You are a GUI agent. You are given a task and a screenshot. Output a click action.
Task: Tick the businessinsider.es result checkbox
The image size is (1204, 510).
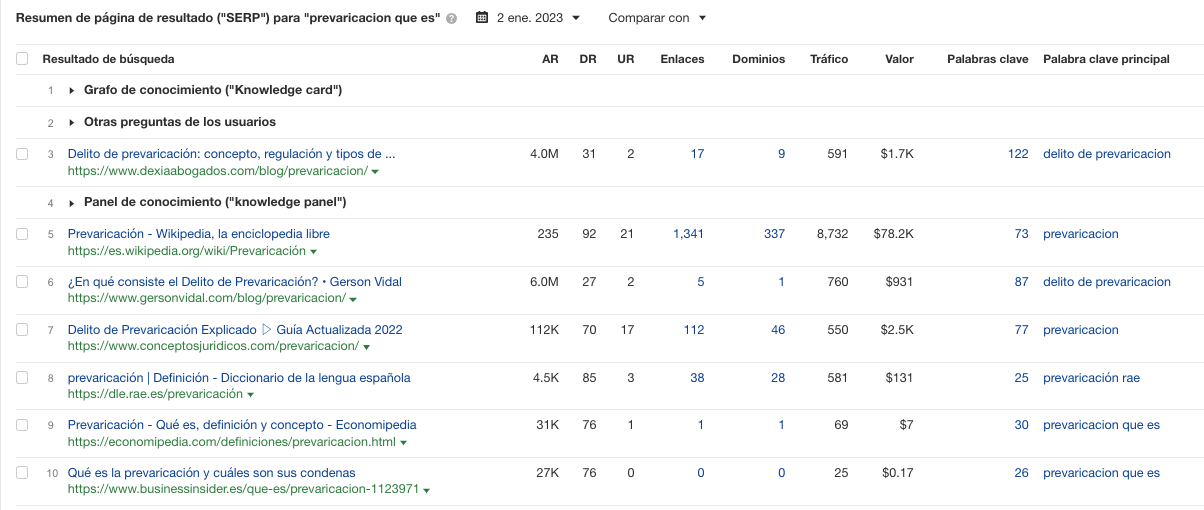tap(22, 474)
